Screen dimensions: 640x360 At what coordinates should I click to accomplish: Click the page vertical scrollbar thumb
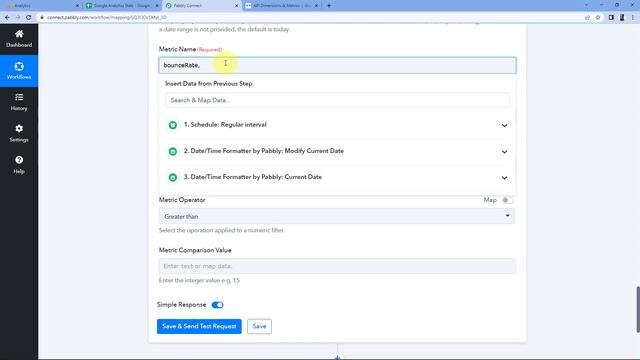(638, 309)
